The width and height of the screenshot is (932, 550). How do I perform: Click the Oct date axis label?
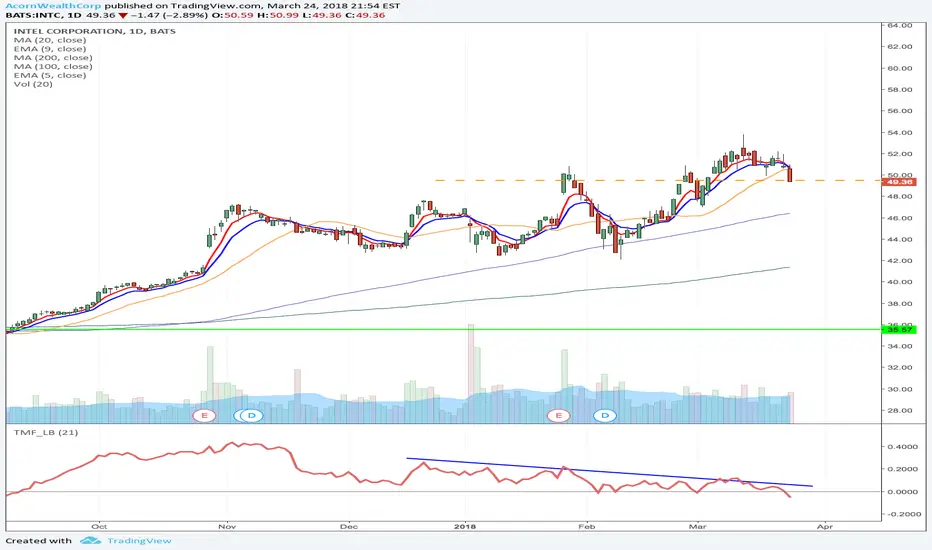coord(99,527)
